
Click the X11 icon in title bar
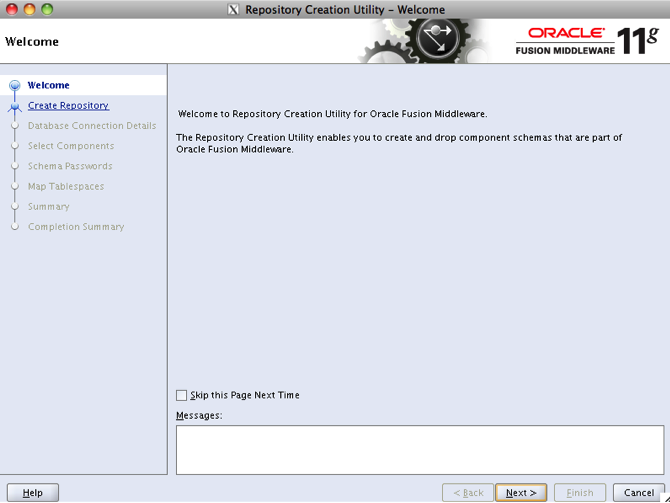[x=233, y=10]
